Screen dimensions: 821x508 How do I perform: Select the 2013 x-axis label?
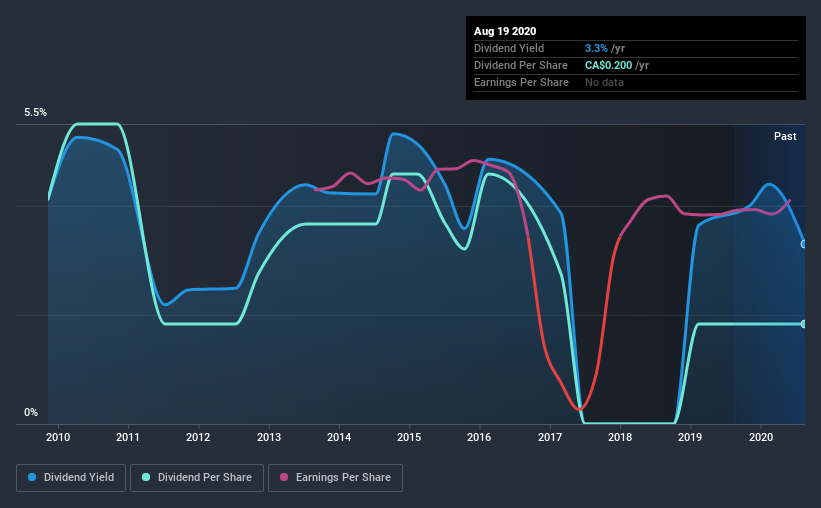click(x=269, y=437)
